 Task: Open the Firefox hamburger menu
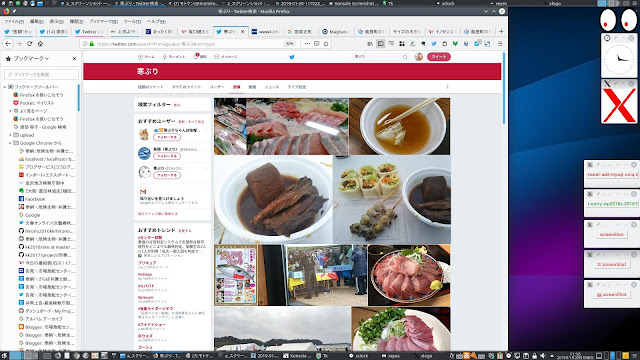click(500, 44)
